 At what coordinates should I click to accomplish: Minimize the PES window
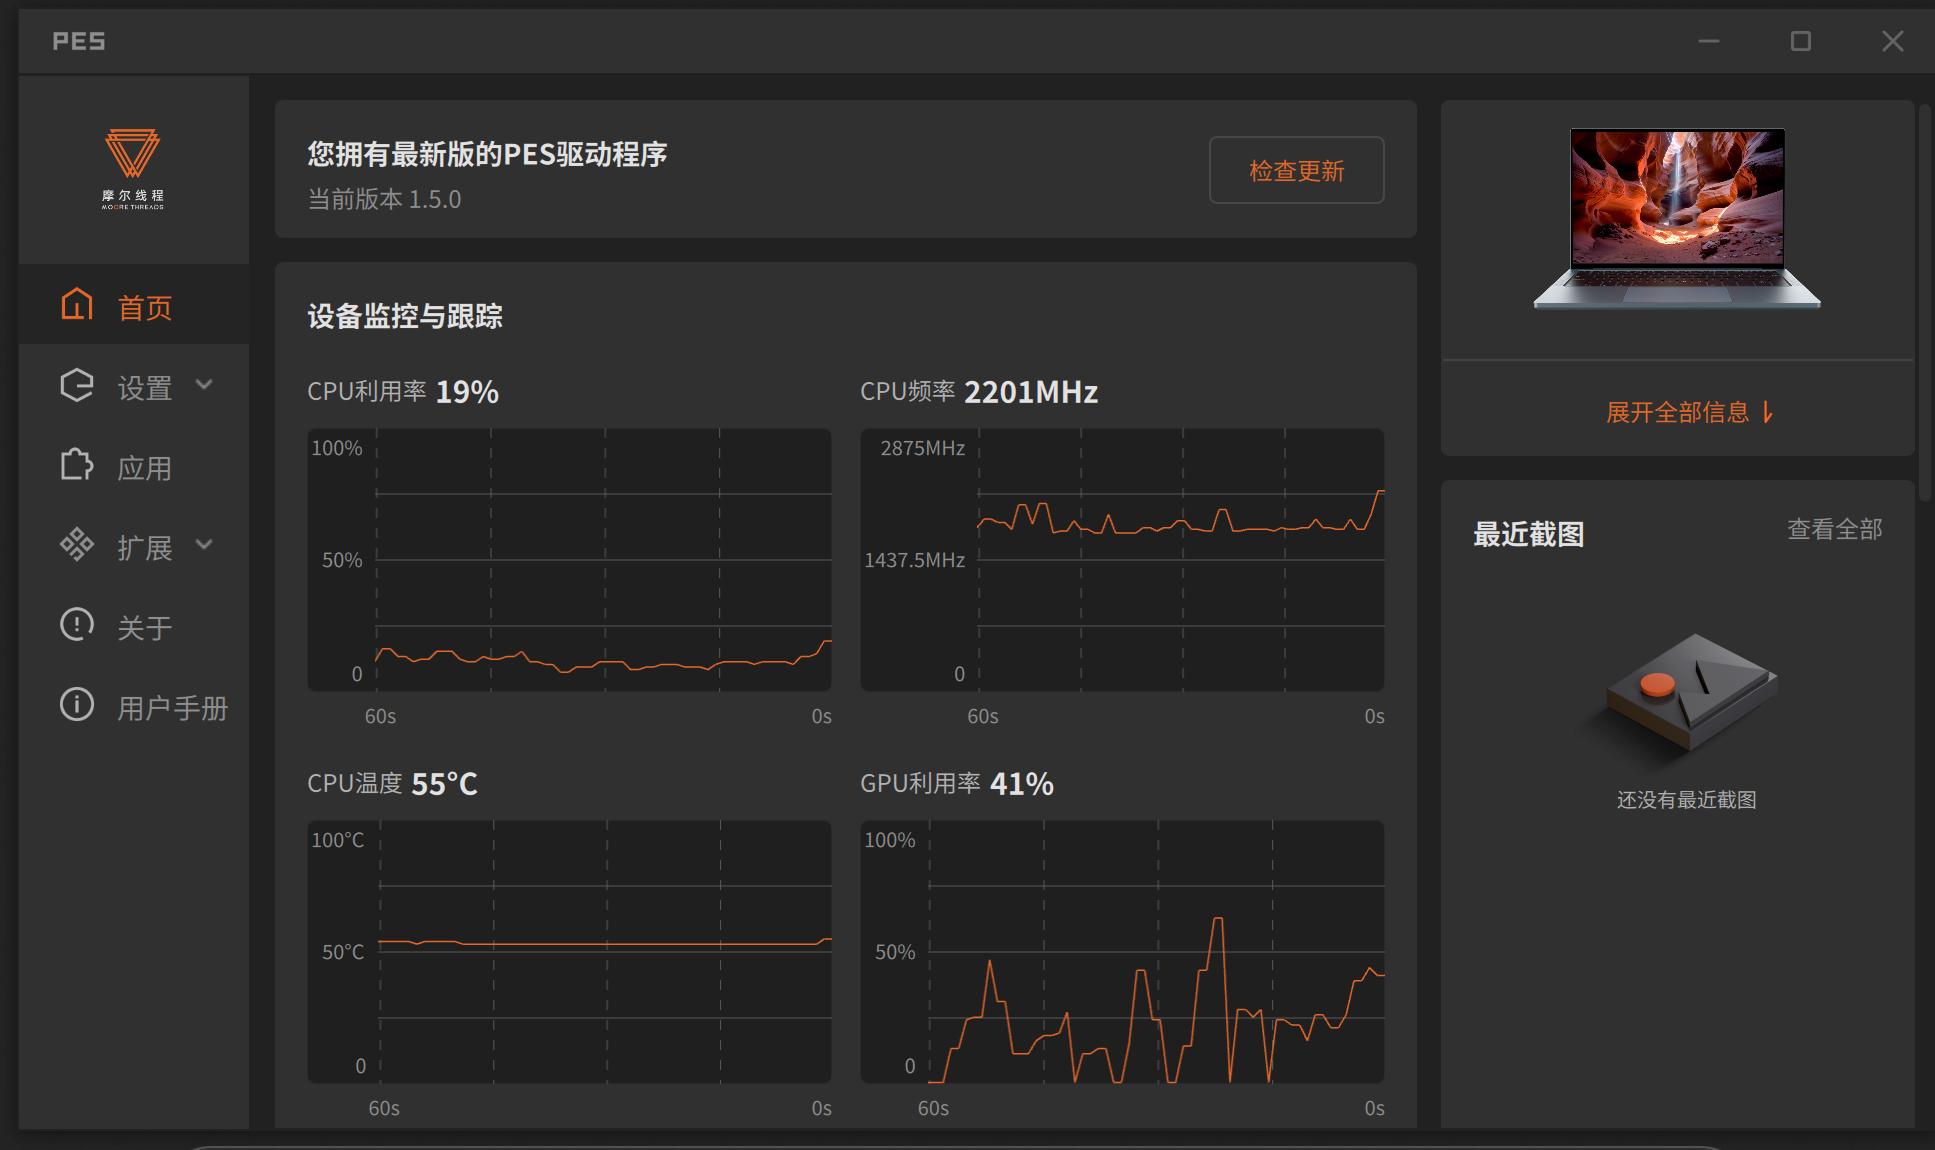[x=1709, y=41]
